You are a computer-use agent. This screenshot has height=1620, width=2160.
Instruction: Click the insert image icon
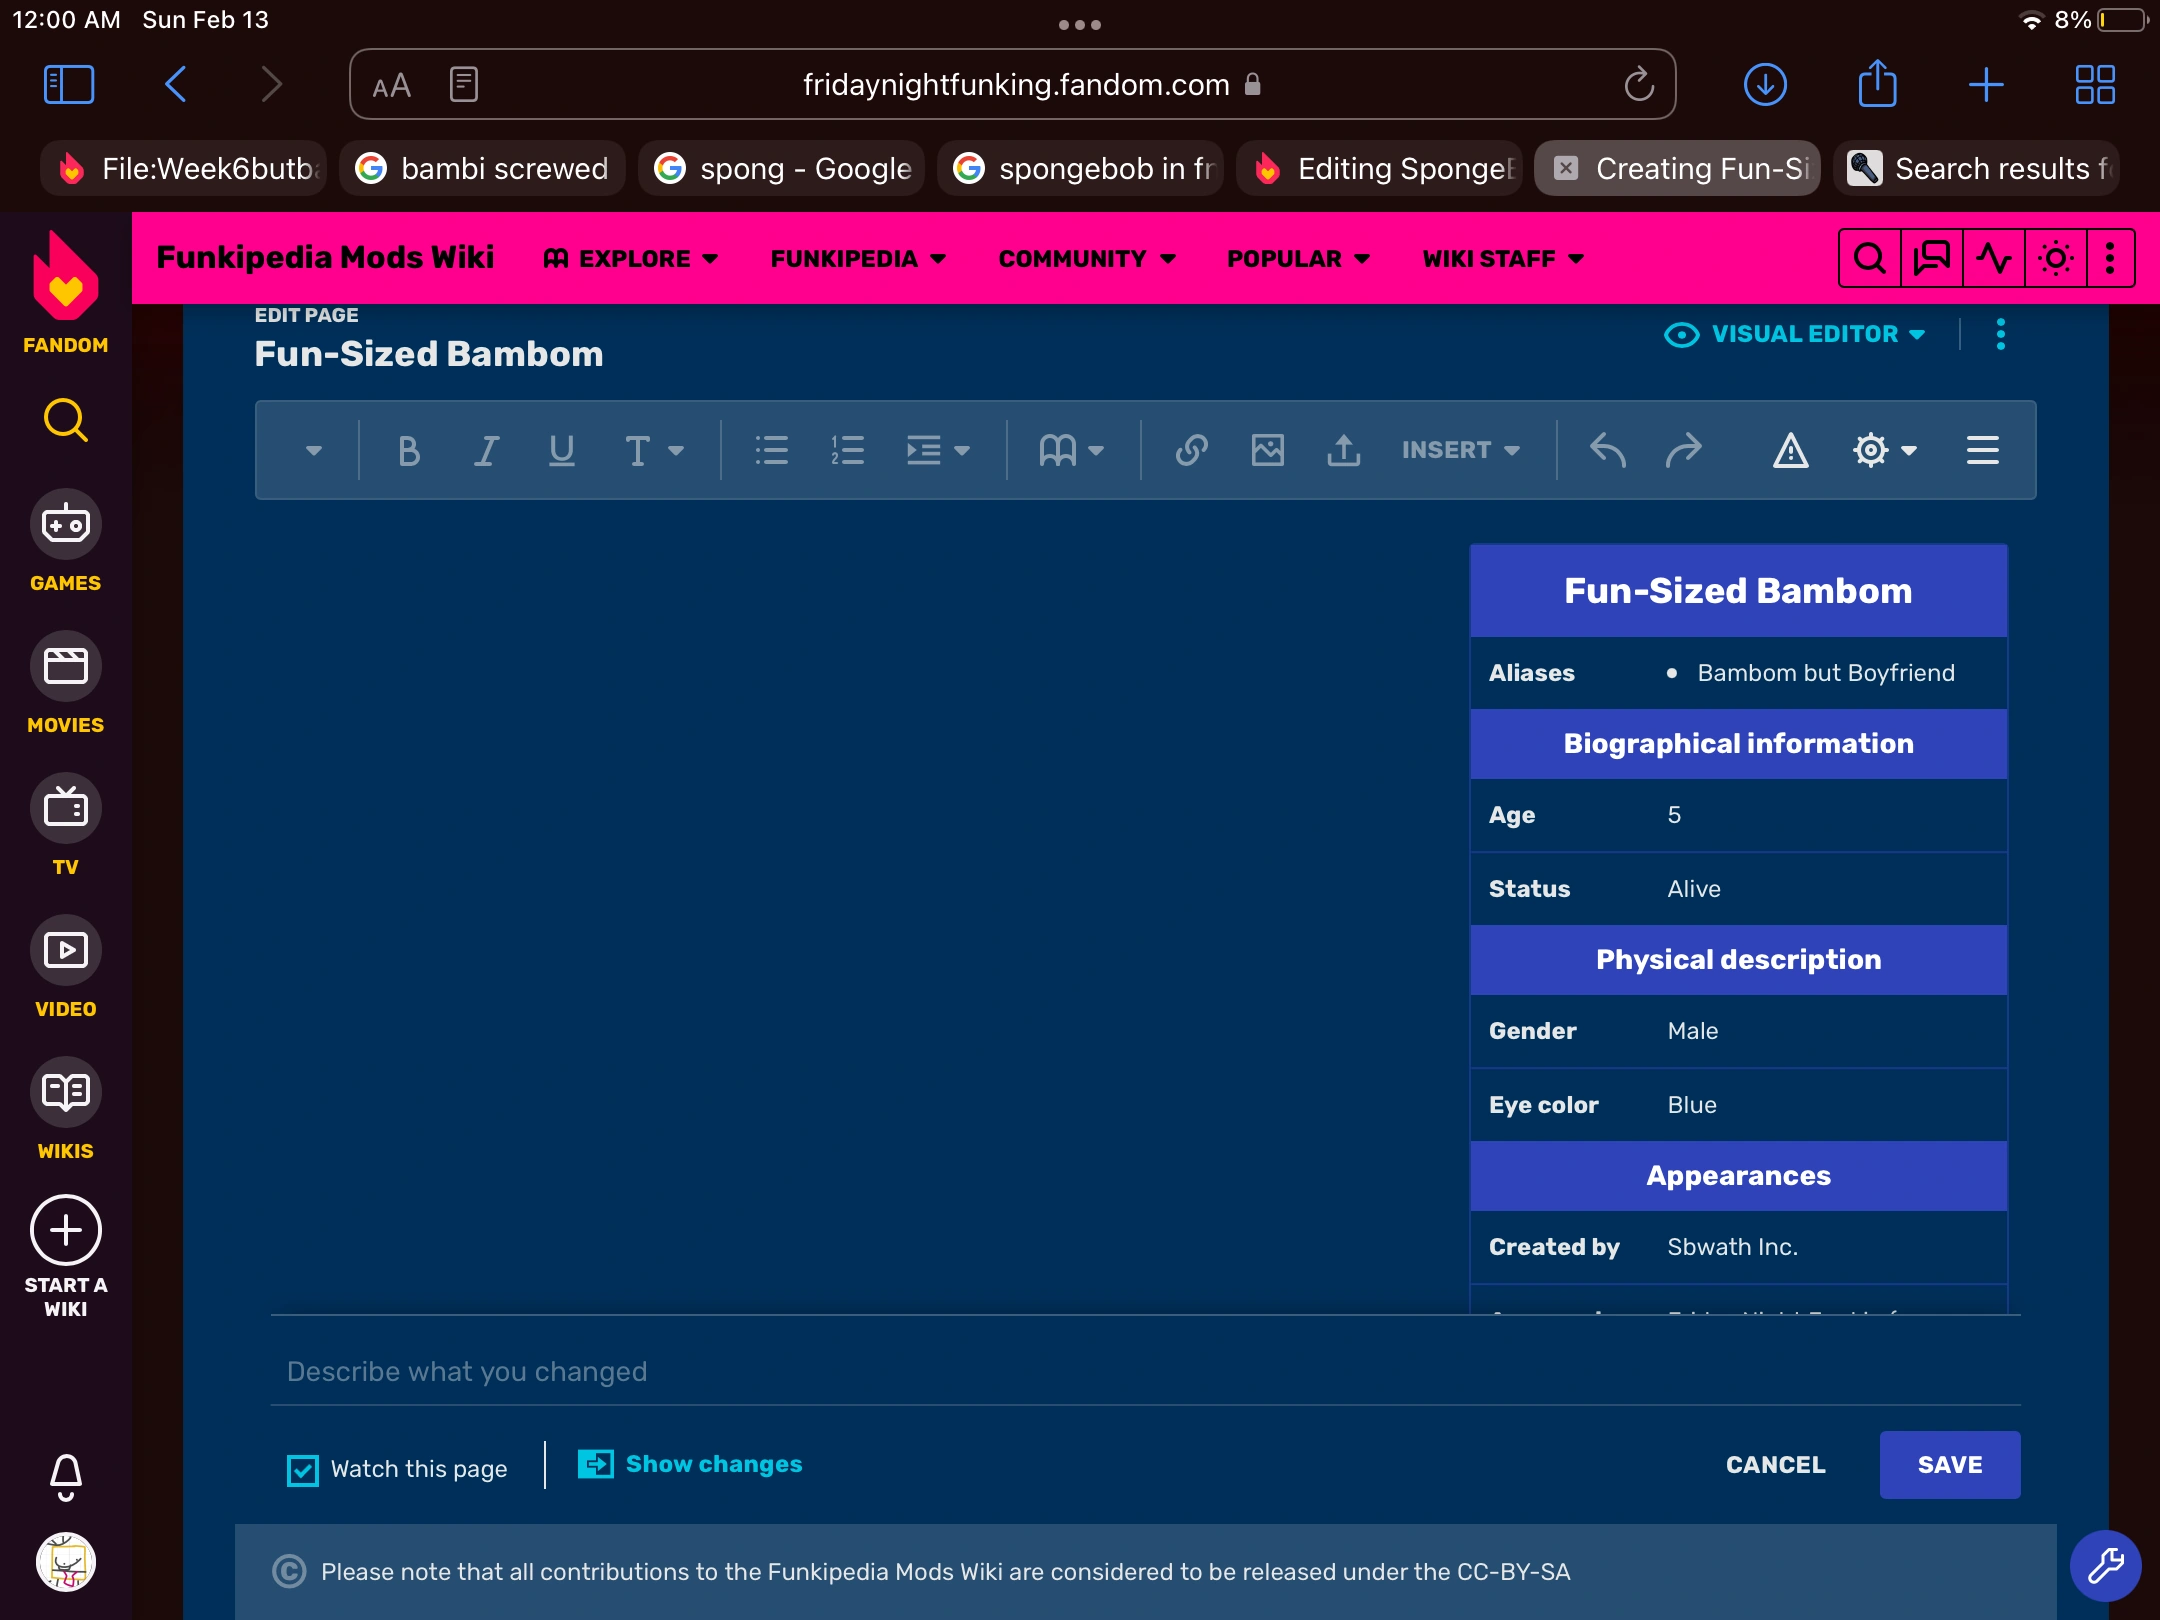coord(1267,451)
